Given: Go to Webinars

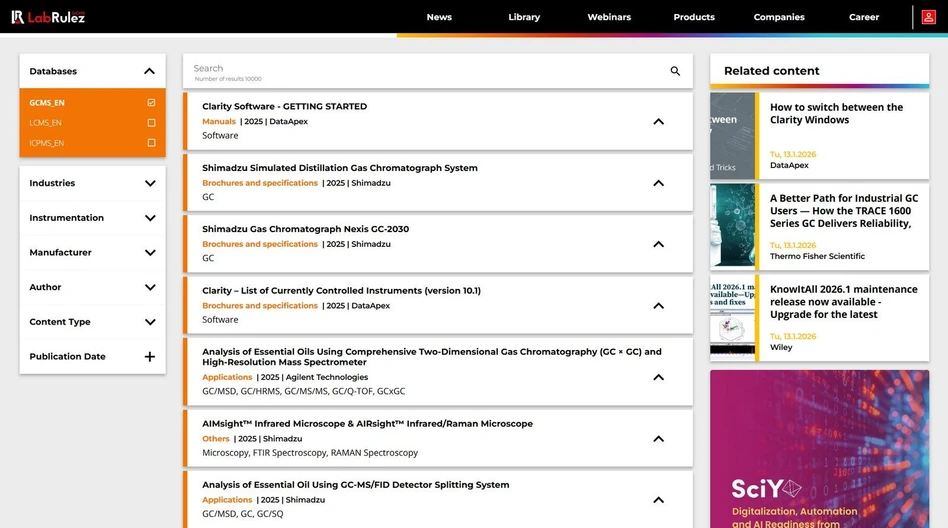Looking at the screenshot, I should [x=609, y=17].
